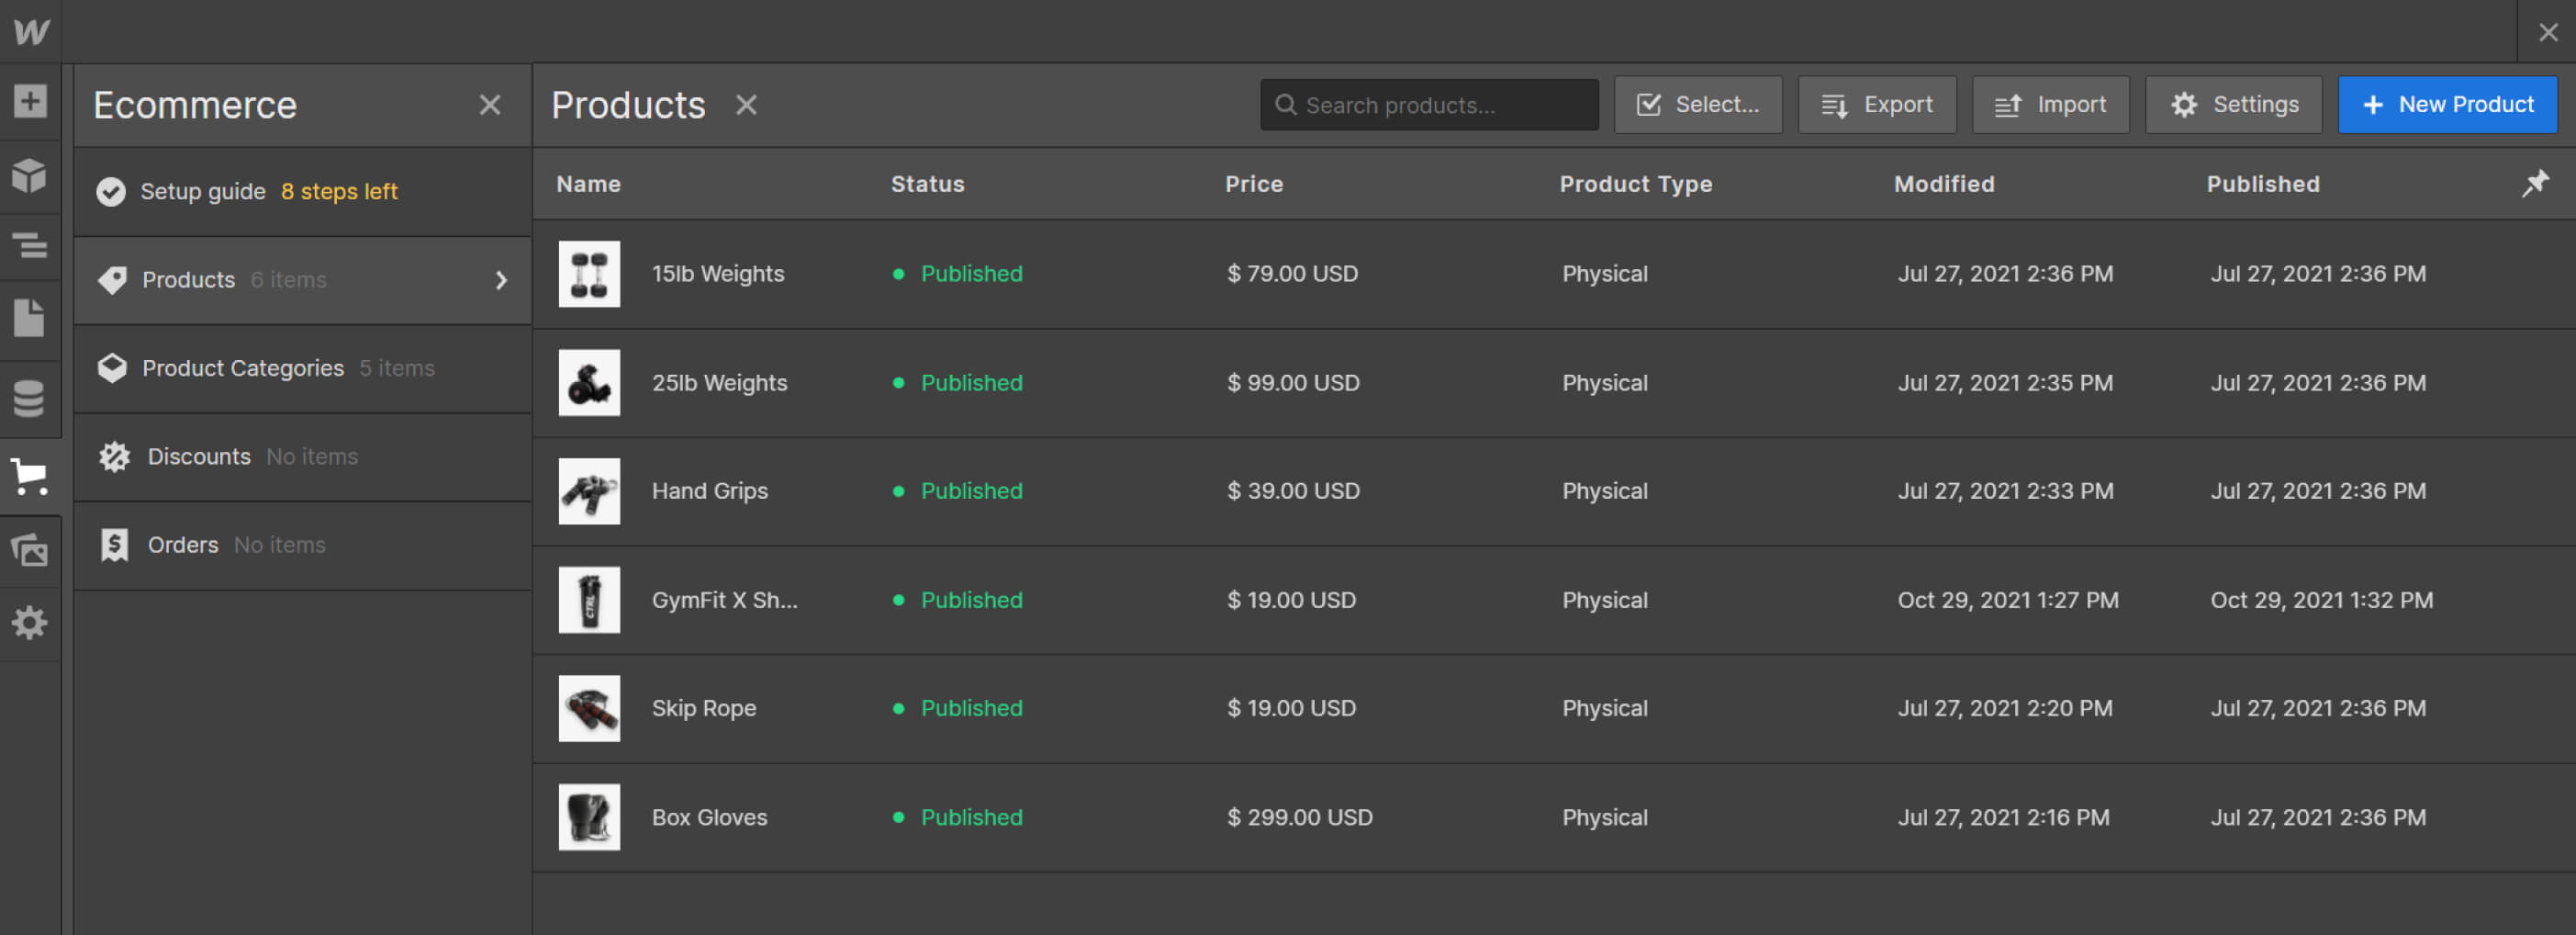Open the Navigator icon in left sidebar

(30, 245)
